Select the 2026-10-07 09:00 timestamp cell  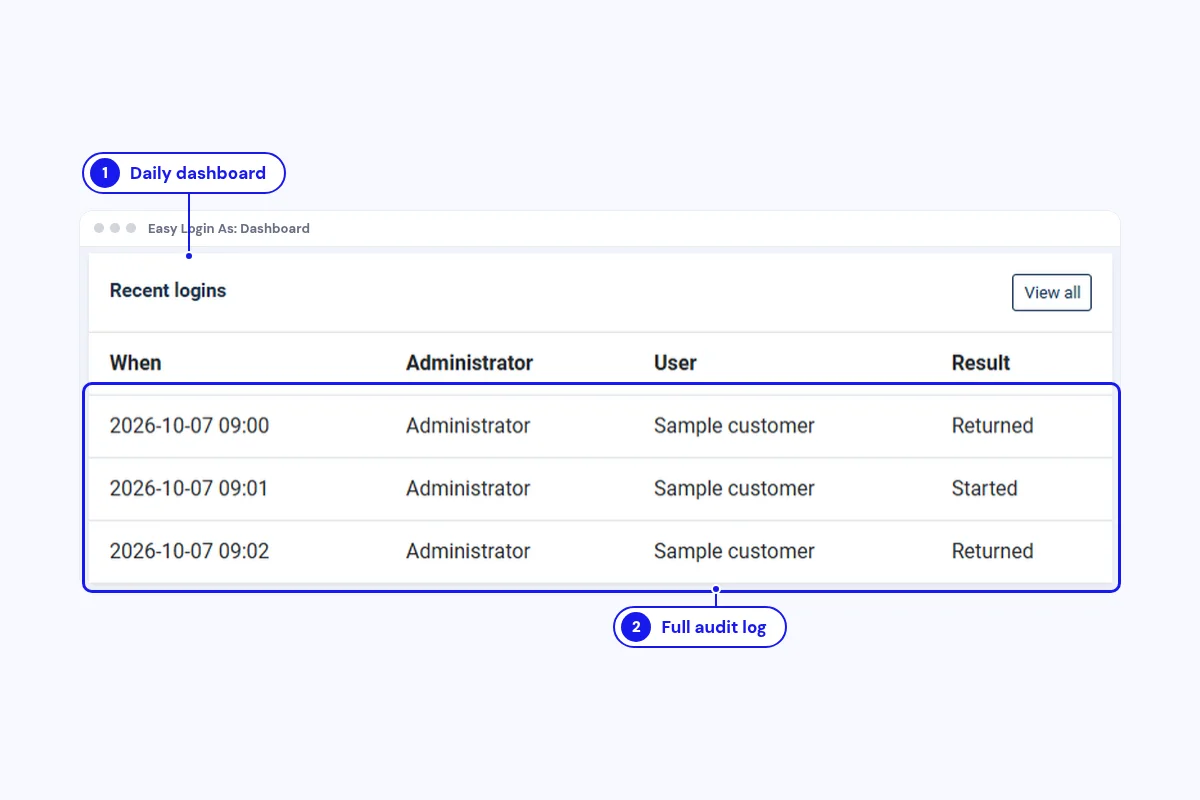tap(189, 426)
